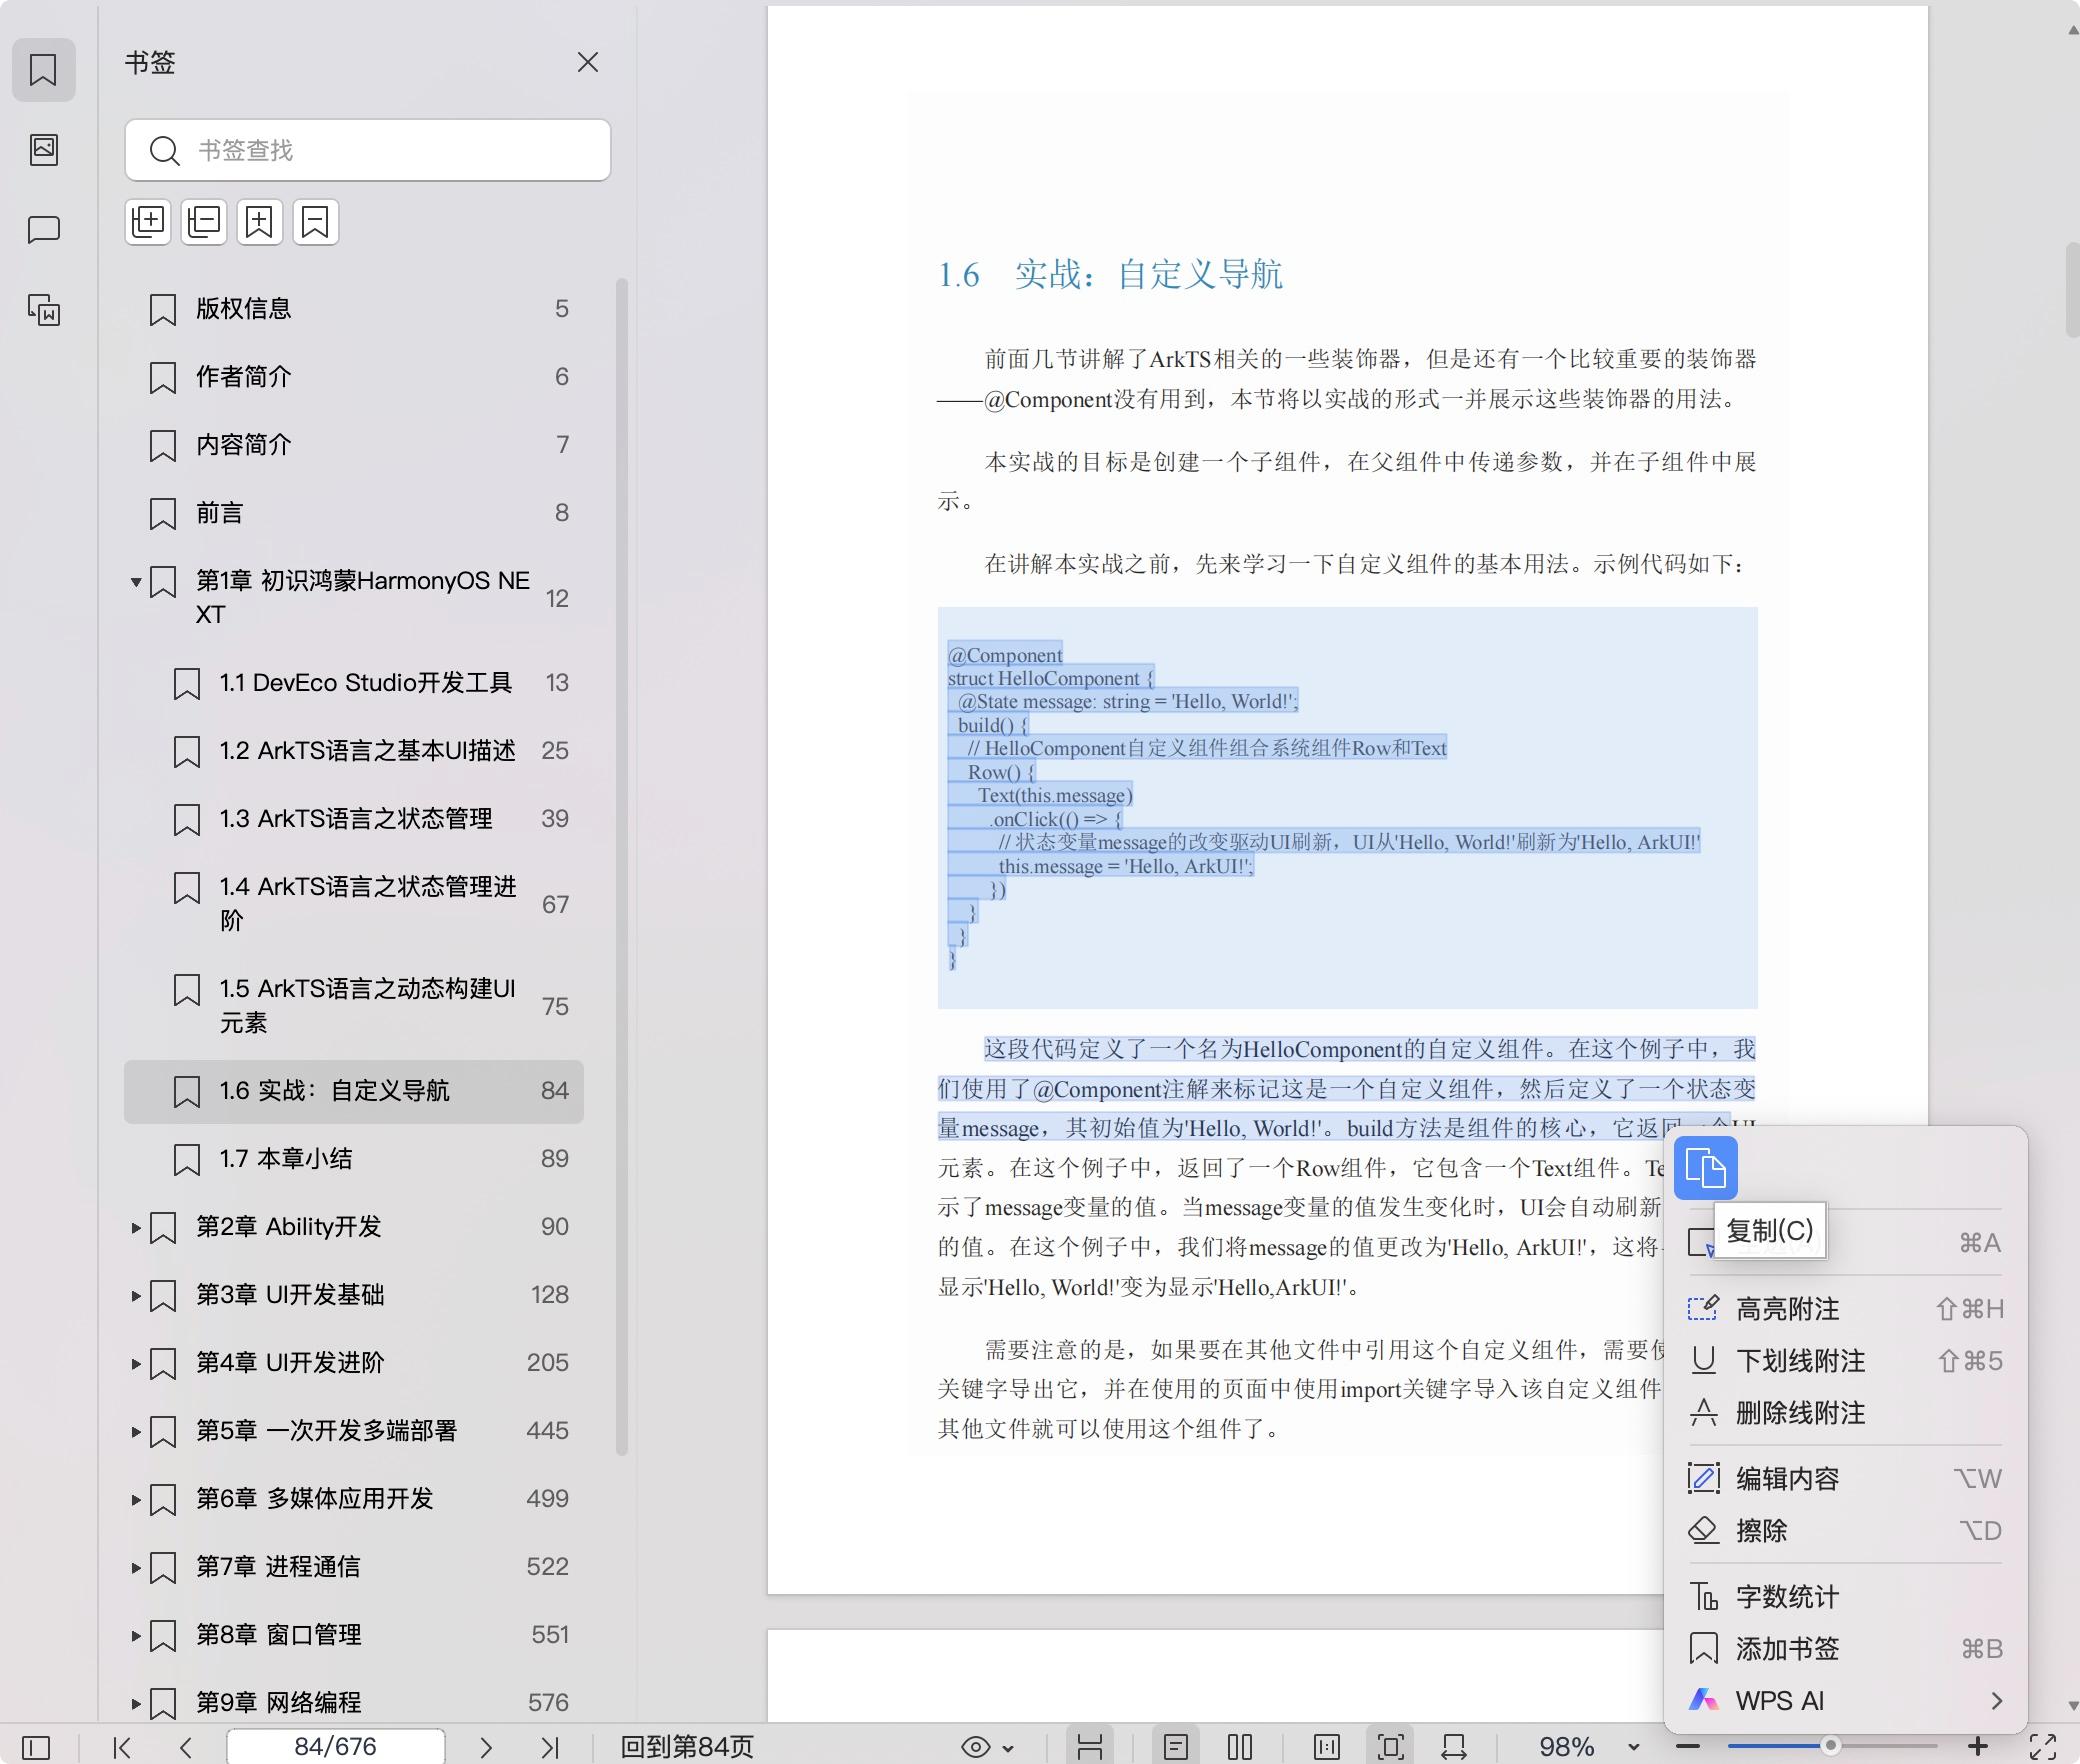2080x1764 pixels.
Task: Toggle two-page view mode
Action: click(x=1239, y=1747)
